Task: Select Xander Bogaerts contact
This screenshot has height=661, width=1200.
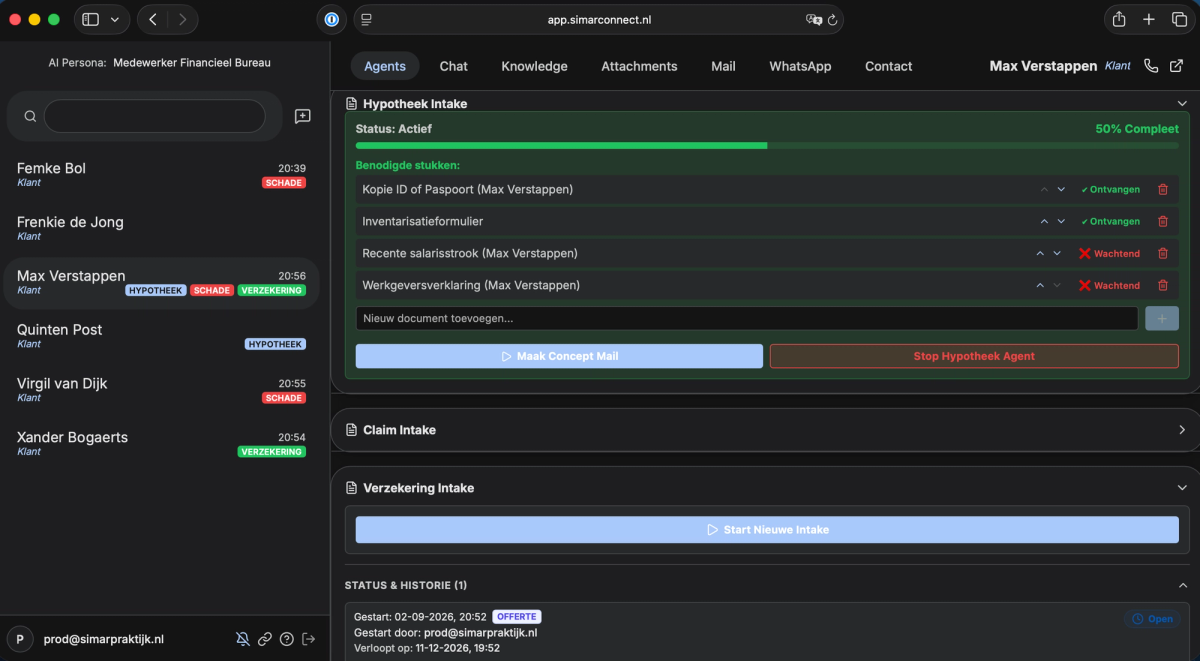Action: (160, 443)
